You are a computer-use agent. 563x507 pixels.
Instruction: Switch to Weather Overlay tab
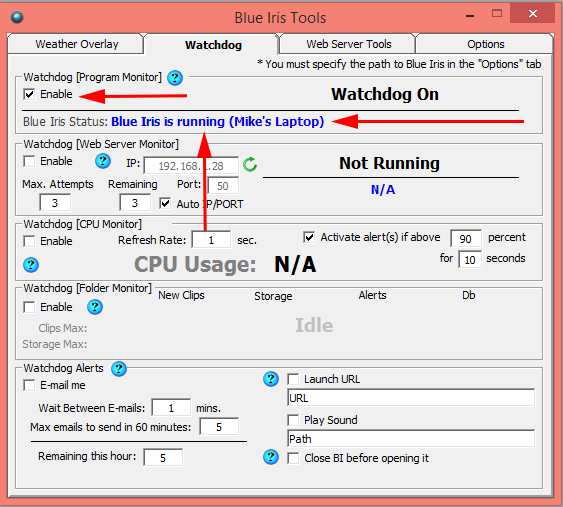pos(76,44)
